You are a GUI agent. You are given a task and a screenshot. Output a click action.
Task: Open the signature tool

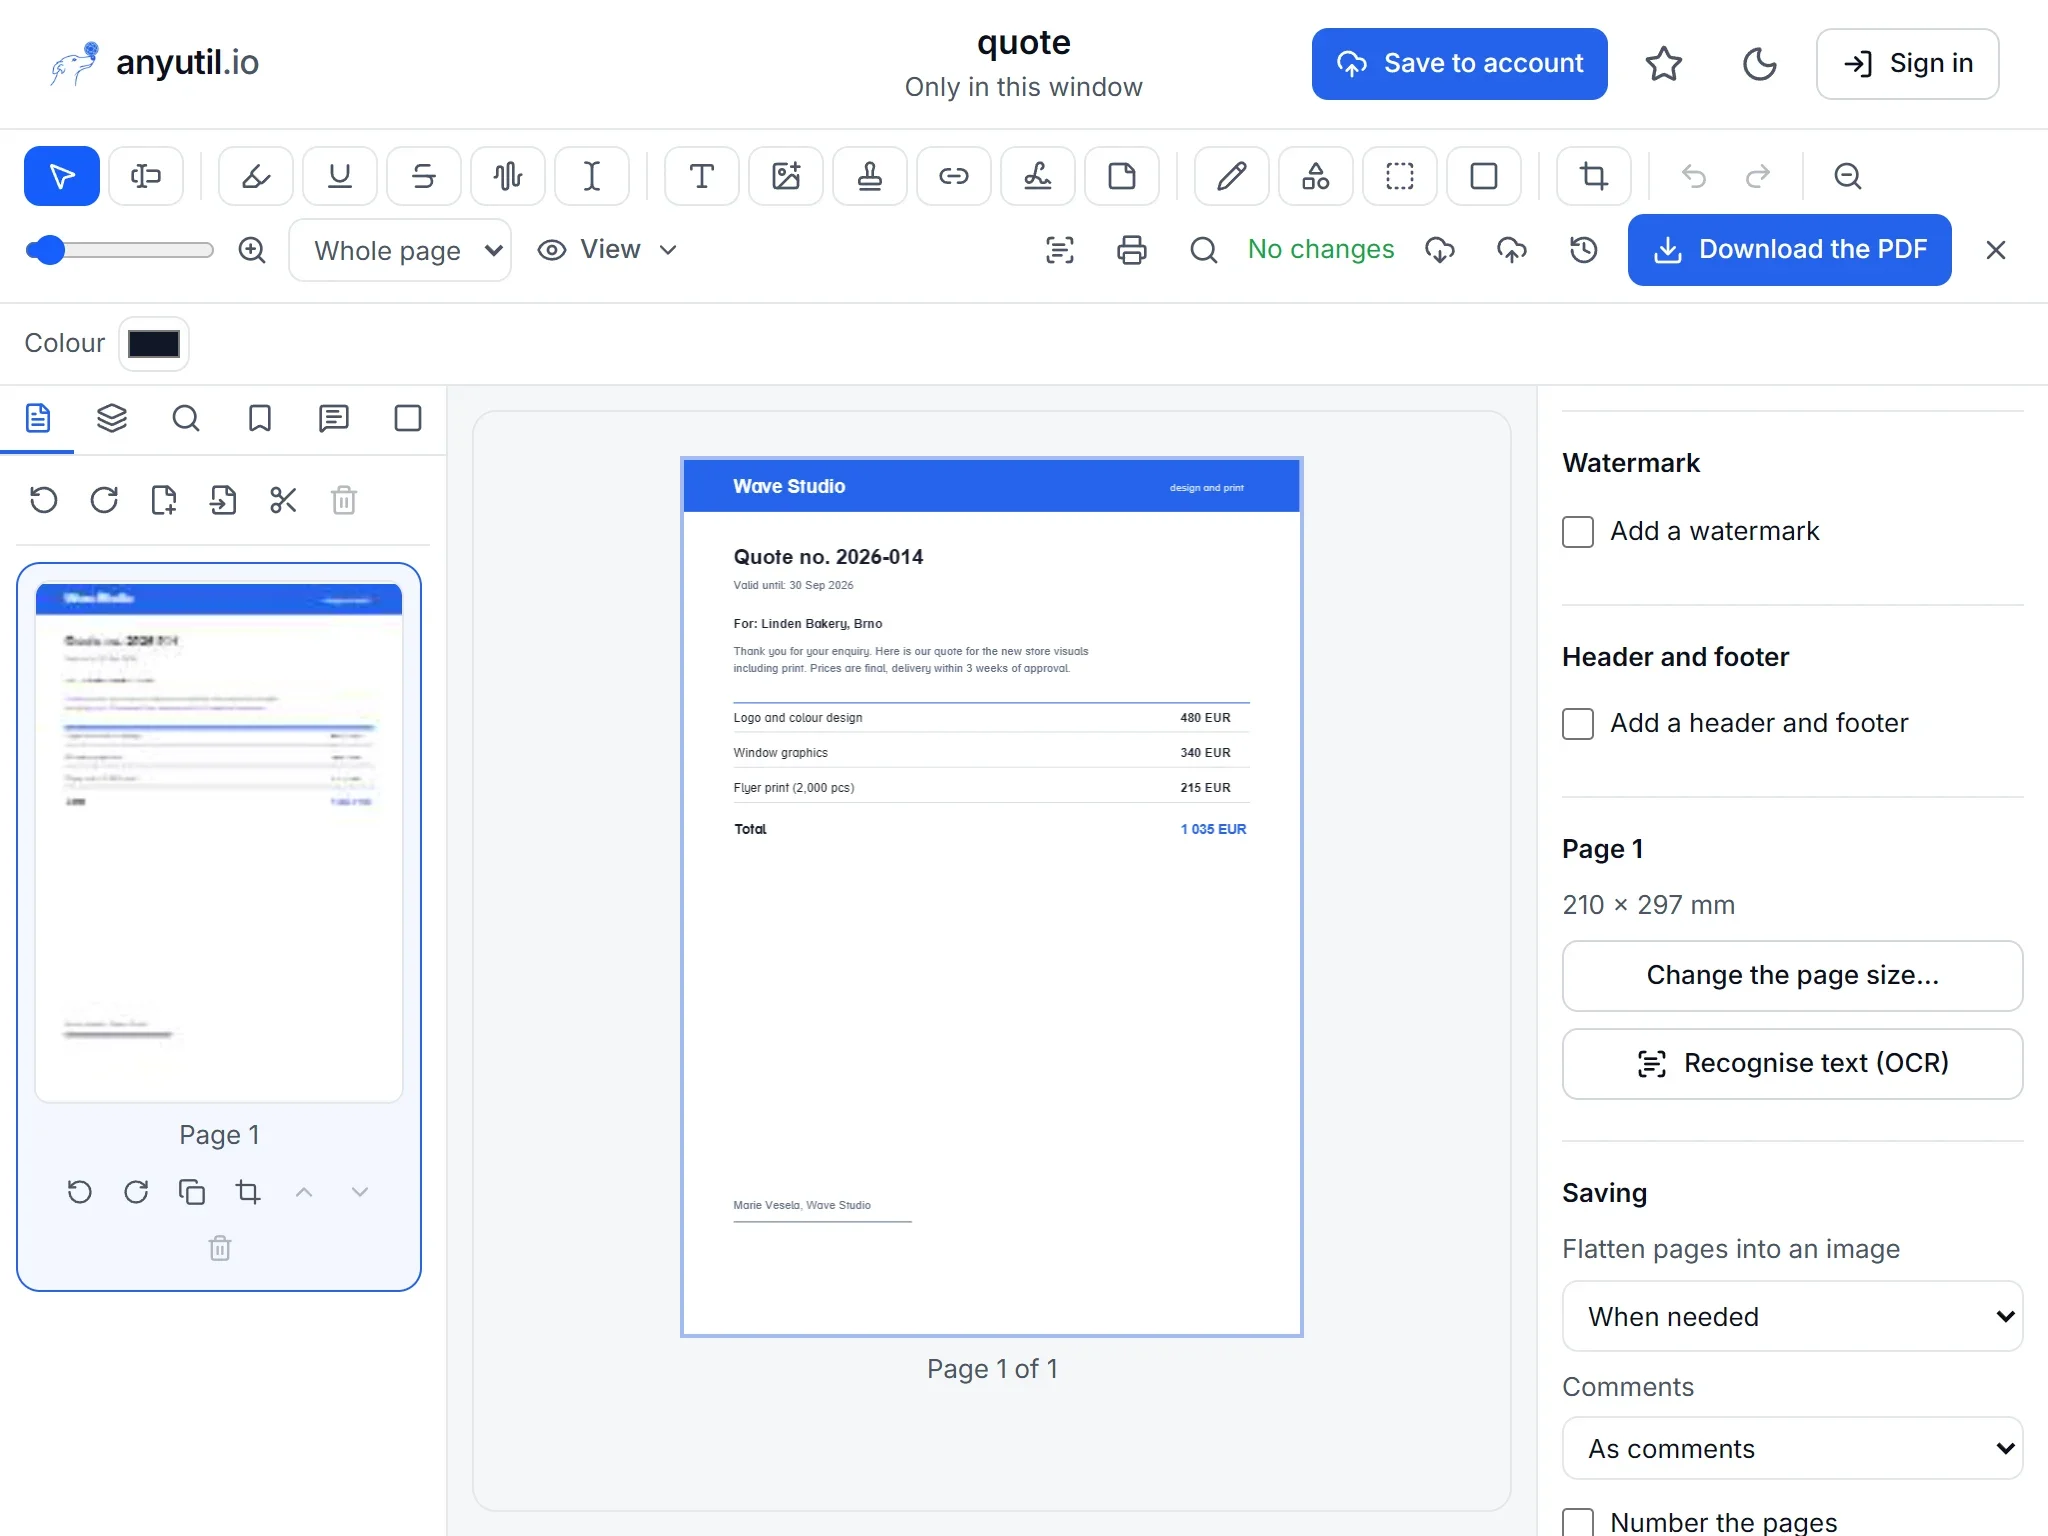tap(1038, 177)
